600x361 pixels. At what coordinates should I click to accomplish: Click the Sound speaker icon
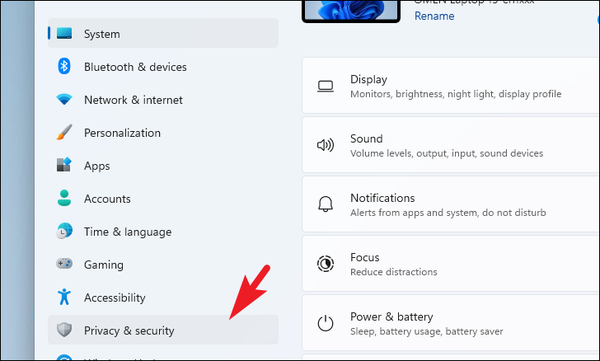pyautogui.click(x=325, y=145)
